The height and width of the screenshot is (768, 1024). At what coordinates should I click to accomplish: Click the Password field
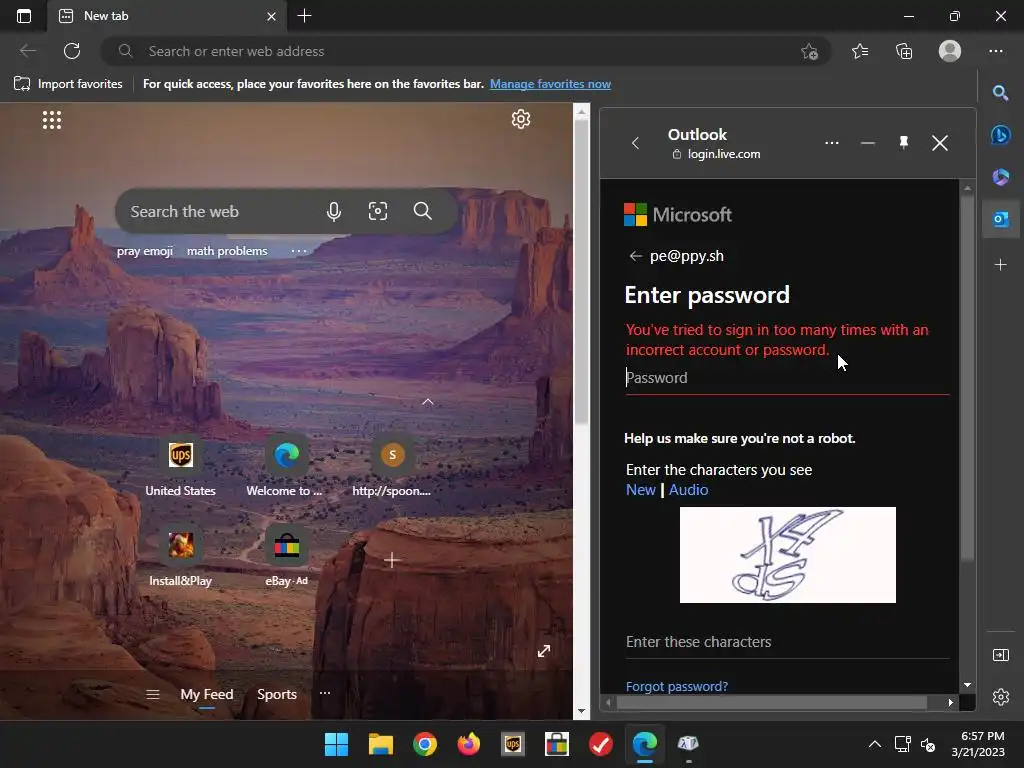tap(787, 378)
